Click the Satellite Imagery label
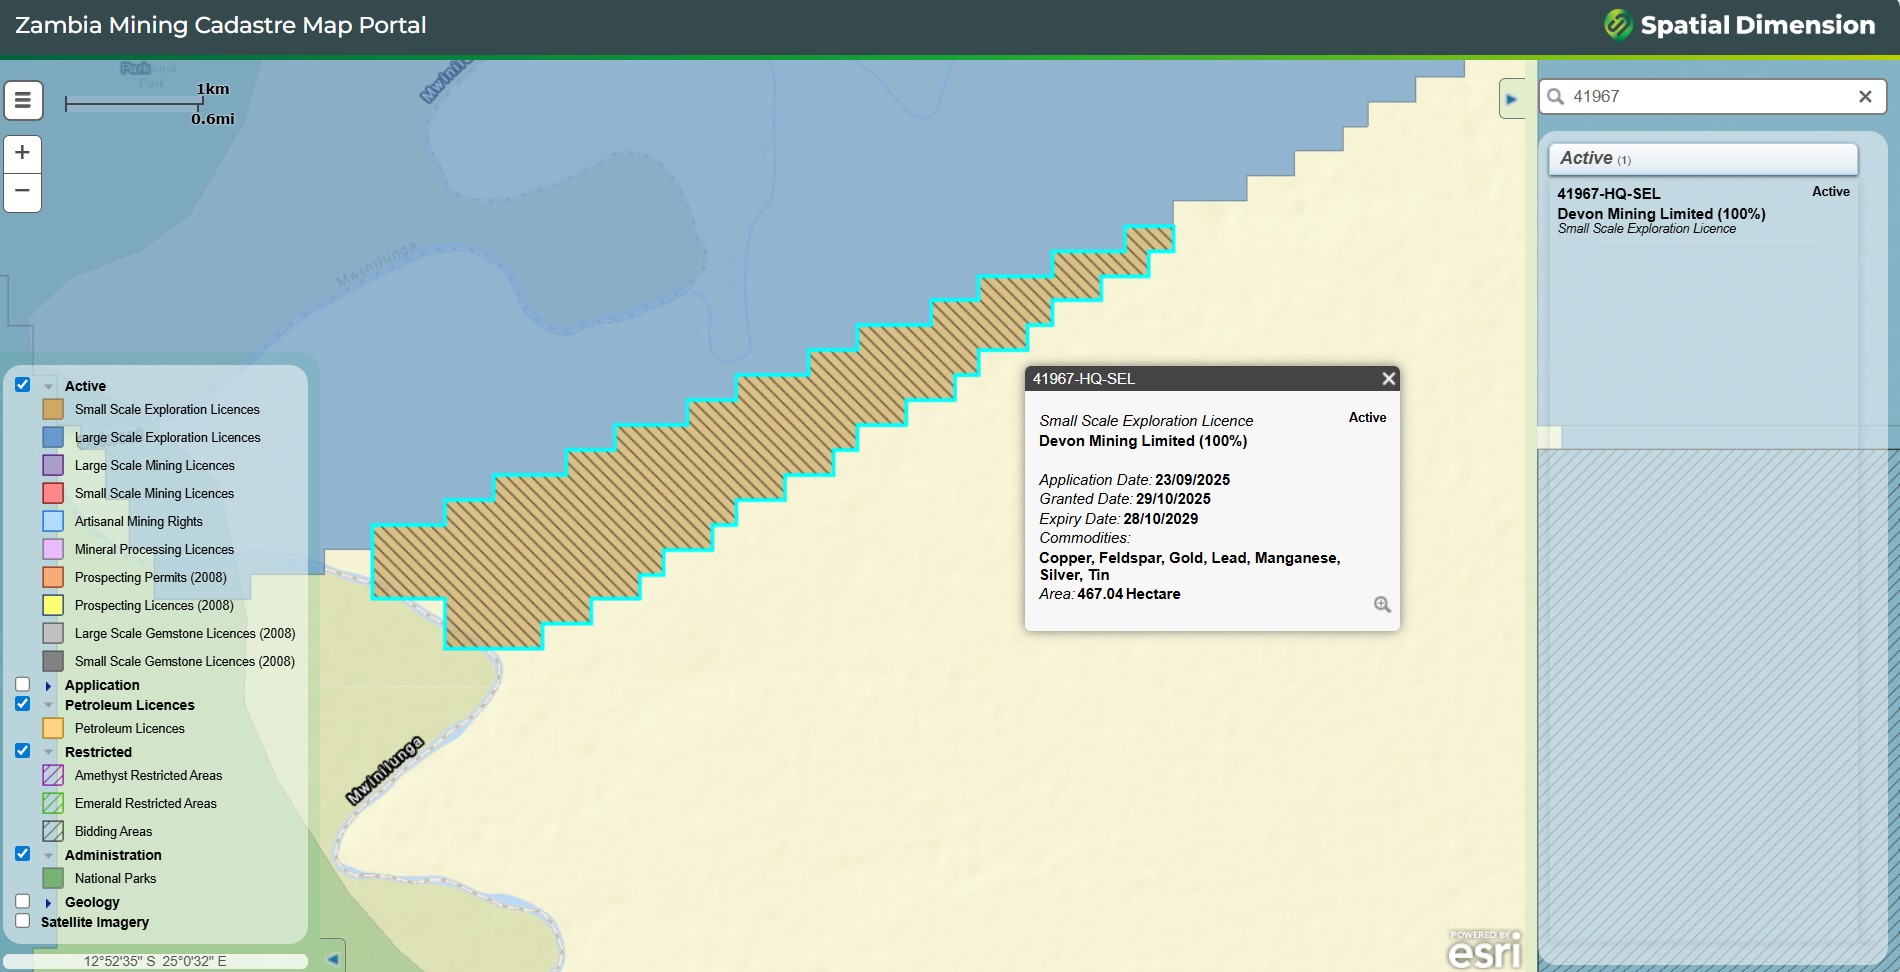Screen dimensions: 1900x972 pos(95,922)
